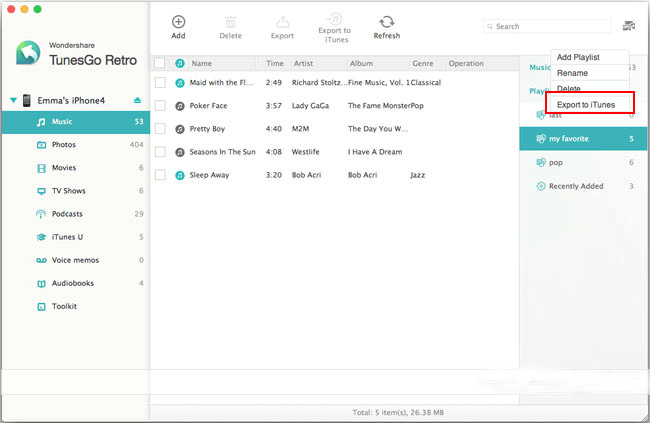Open the playlist panel icon at top right

629,26
